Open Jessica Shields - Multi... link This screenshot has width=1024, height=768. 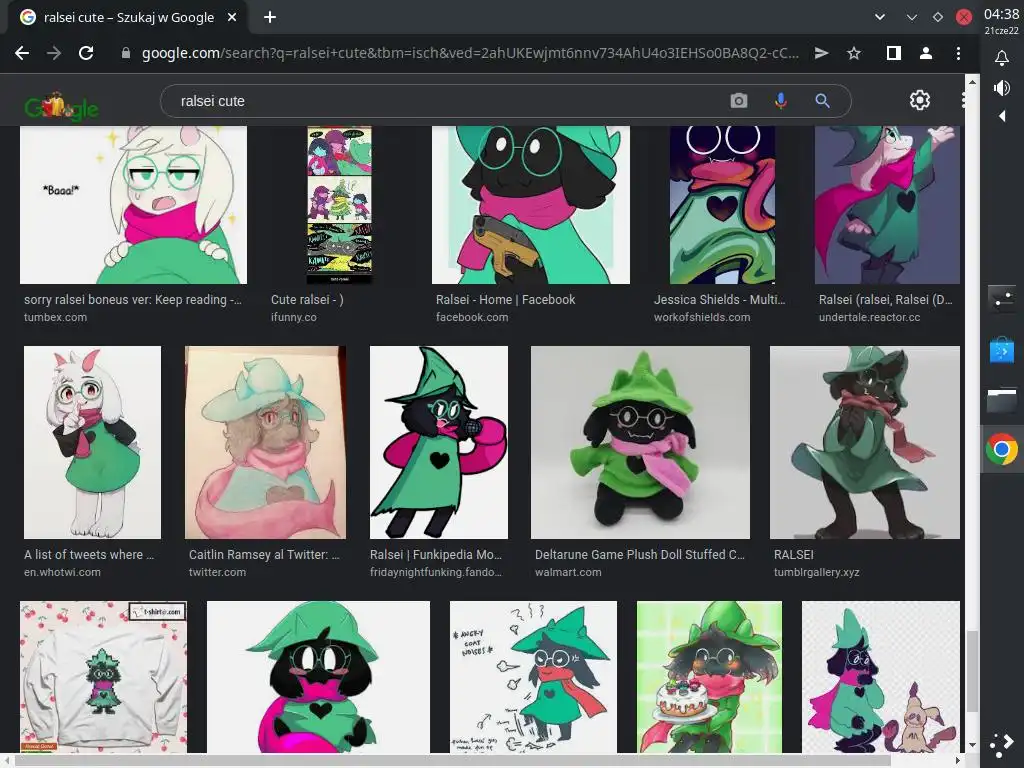pos(719,300)
